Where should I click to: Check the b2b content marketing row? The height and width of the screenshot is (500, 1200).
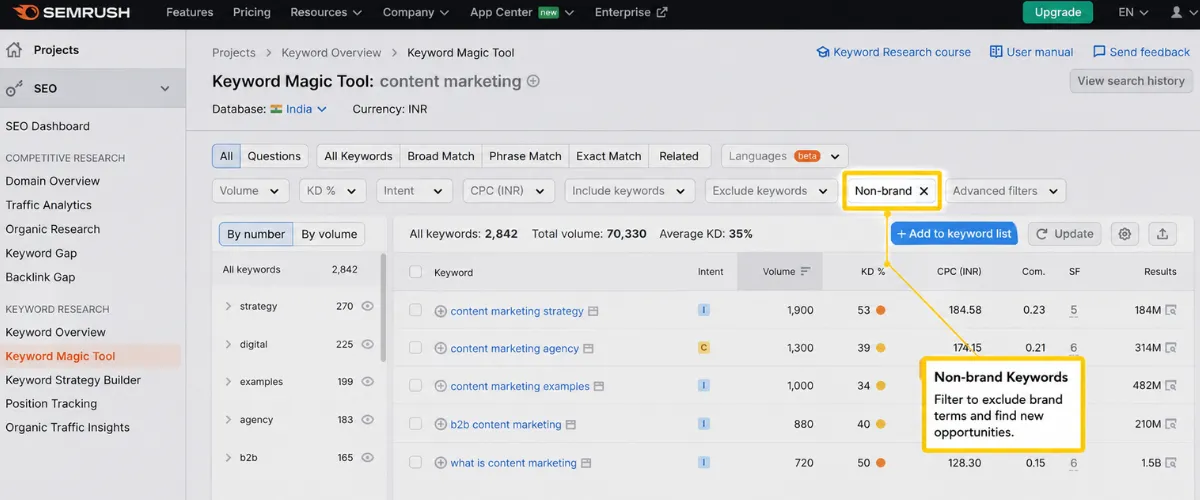pos(416,425)
